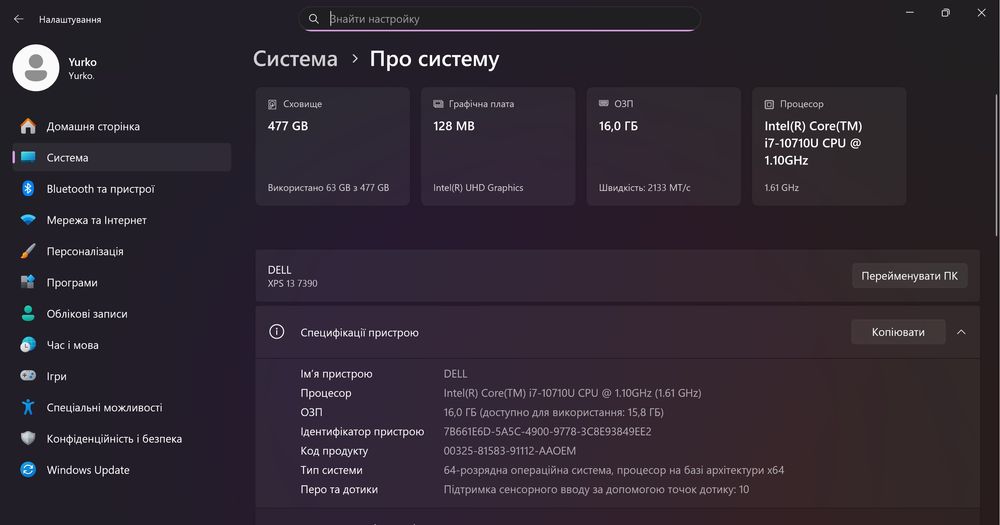The height and width of the screenshot is (525, 1000).
Task: Click the XPS 13 7390 model text
Action: tap(292, 283)
